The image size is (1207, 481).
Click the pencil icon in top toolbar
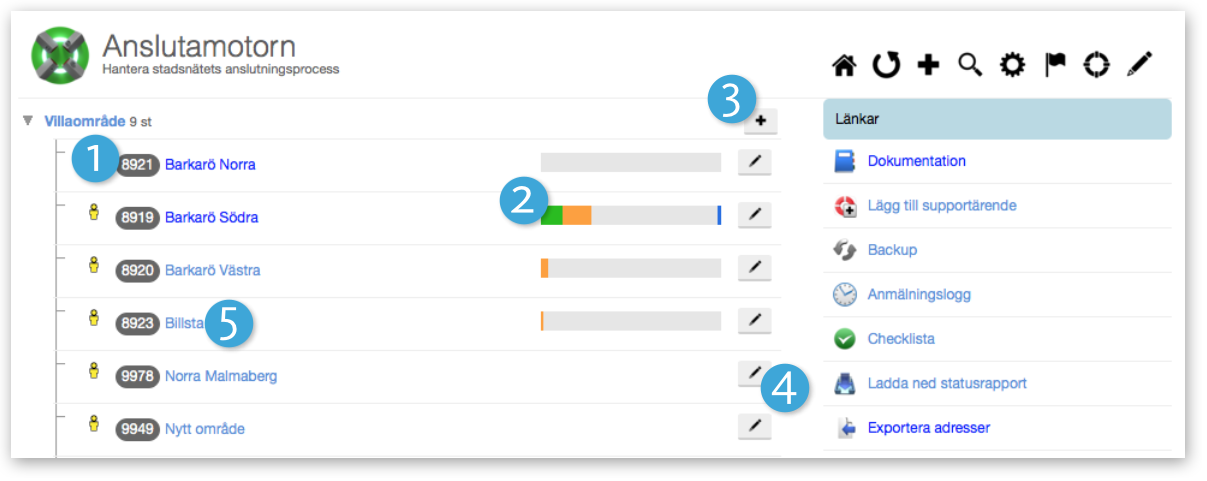(x=1139, y=66)
